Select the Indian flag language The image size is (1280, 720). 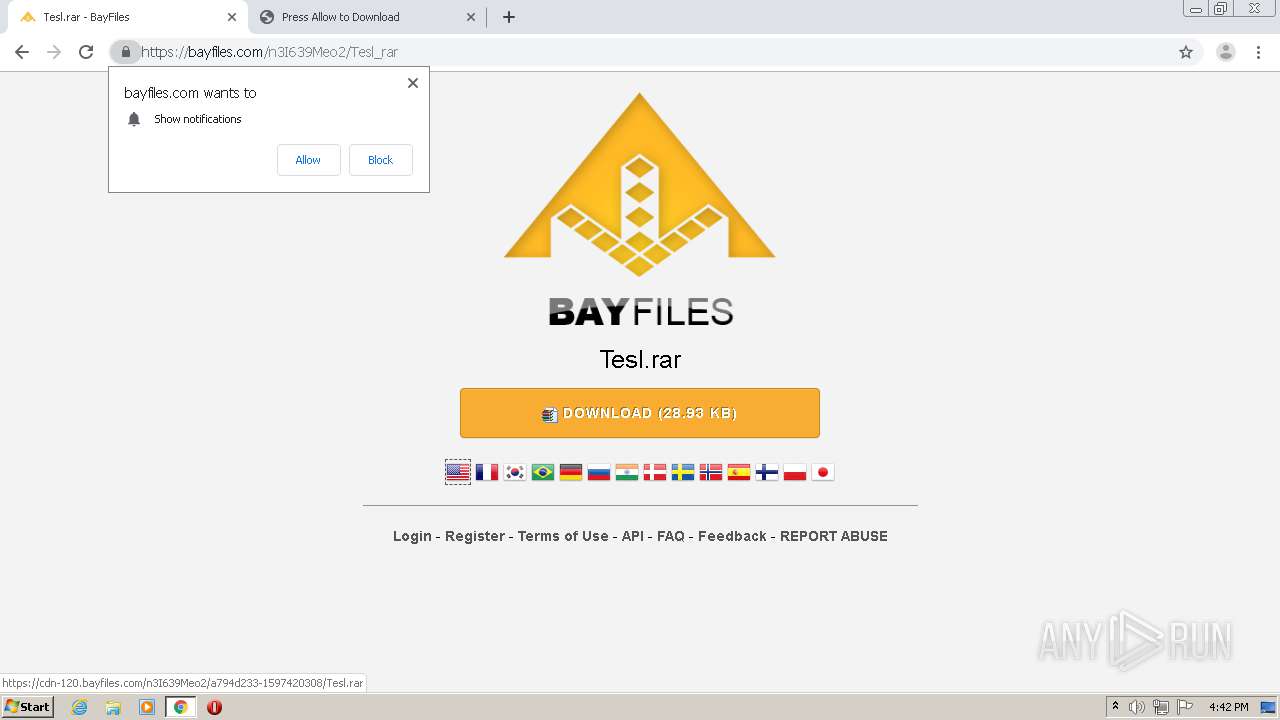[627, 472]
